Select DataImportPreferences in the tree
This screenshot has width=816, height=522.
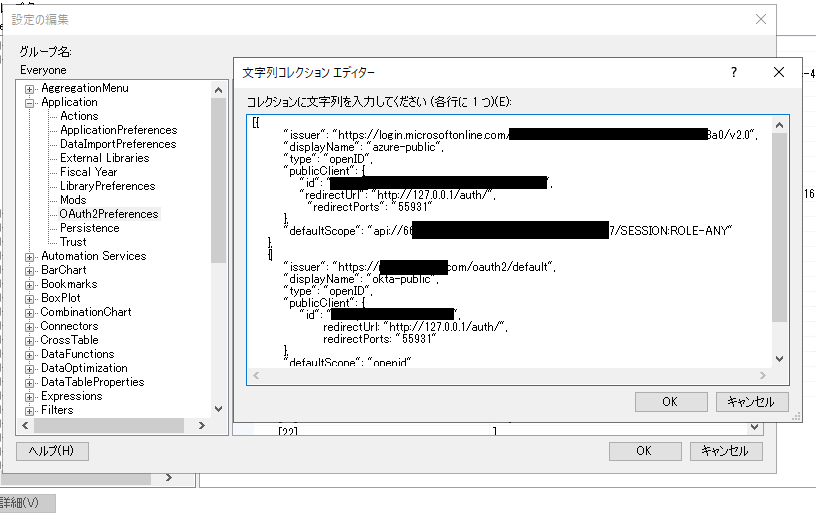118,144
